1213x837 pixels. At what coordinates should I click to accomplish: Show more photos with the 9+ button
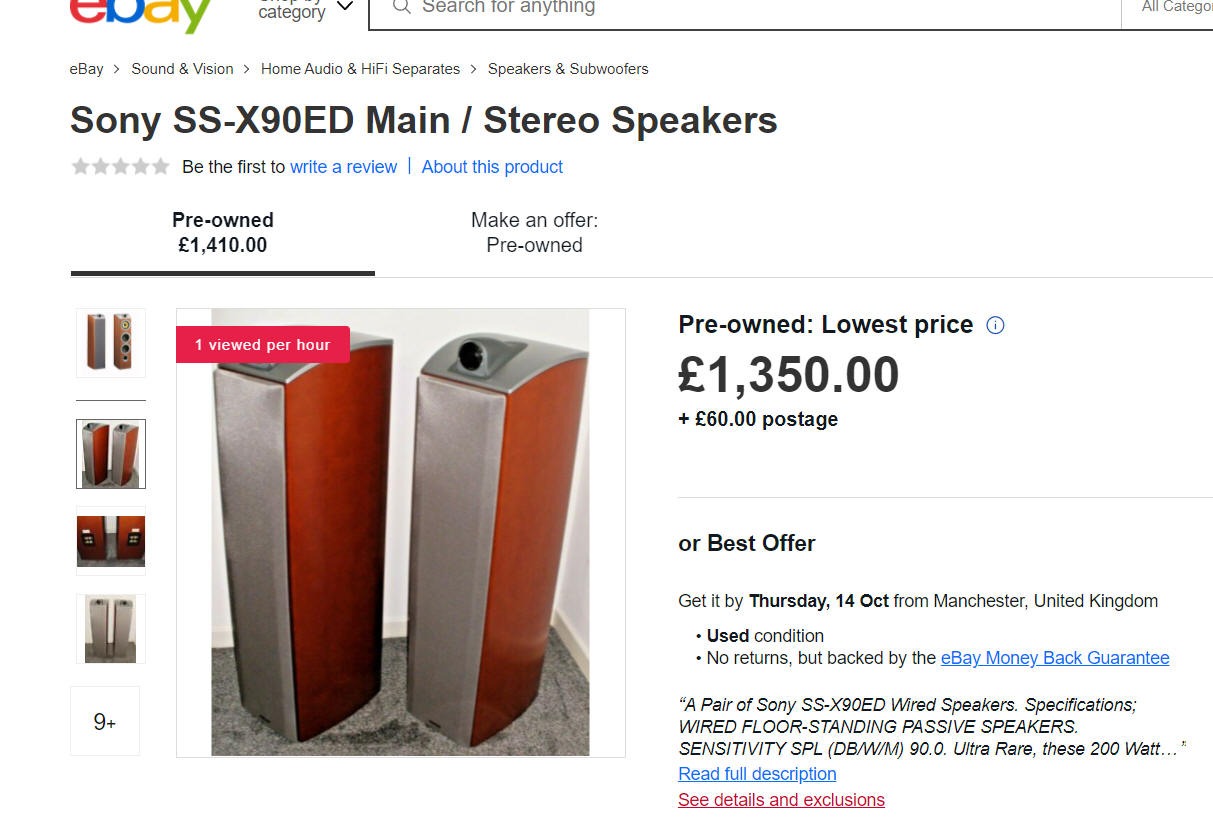tap(105, 721)
